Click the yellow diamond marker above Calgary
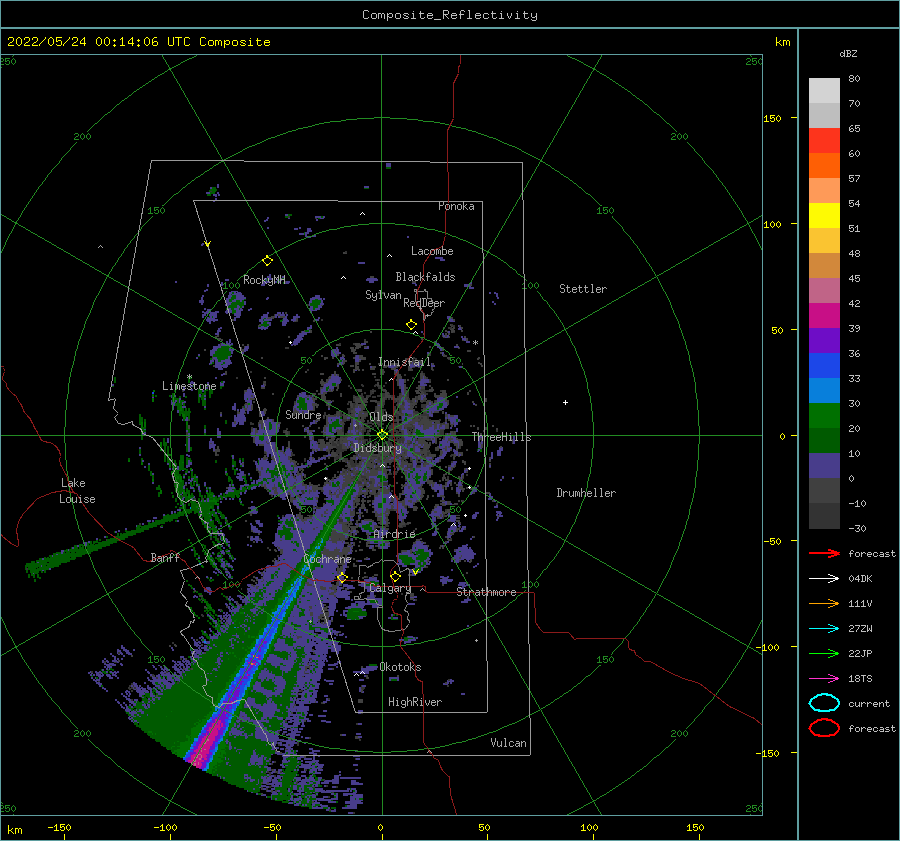This screenshot has width=900, height=841. click(395, 576)
